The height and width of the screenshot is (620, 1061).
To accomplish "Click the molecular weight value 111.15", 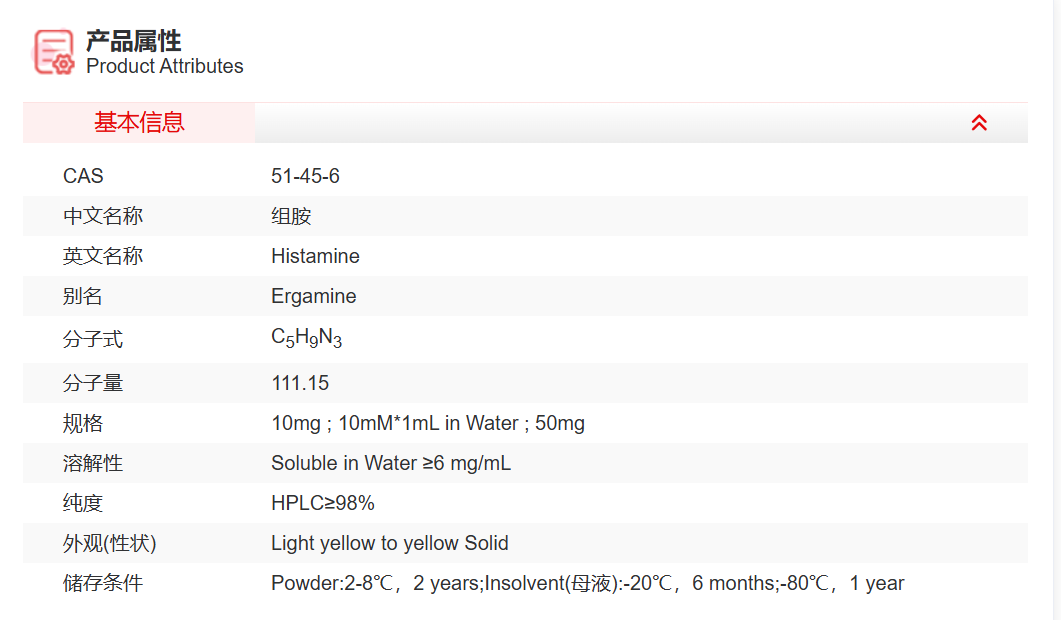I will coord(300,383).
